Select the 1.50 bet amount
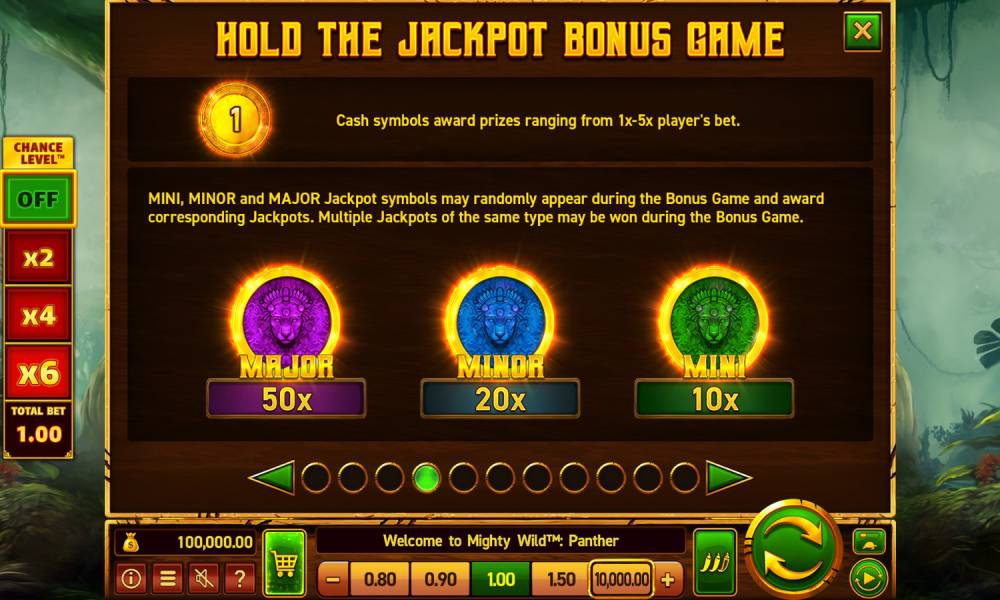Screen dimensions: 1000x600 [561, 579]
